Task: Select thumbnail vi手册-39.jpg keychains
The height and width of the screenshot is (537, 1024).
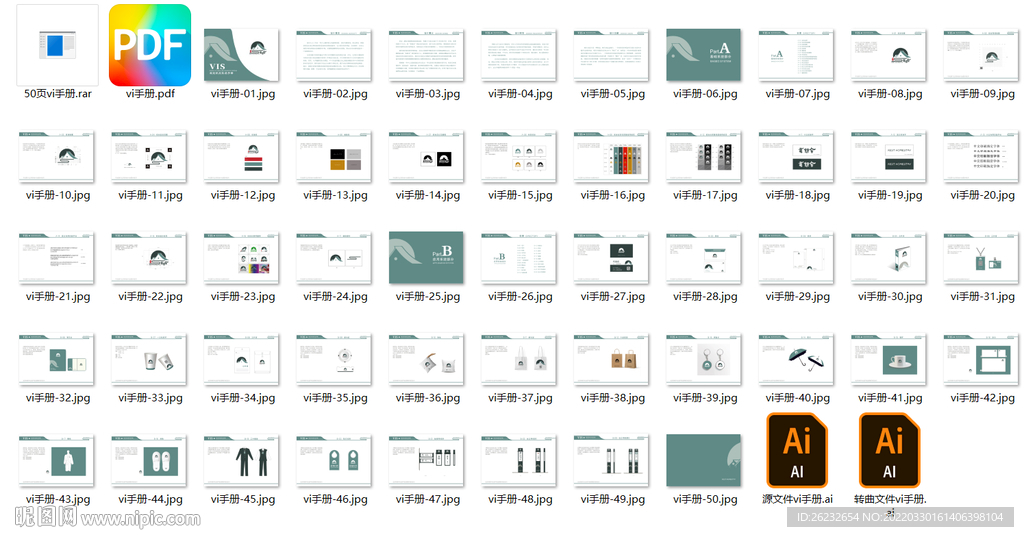Action: click(x=704, y=359)
